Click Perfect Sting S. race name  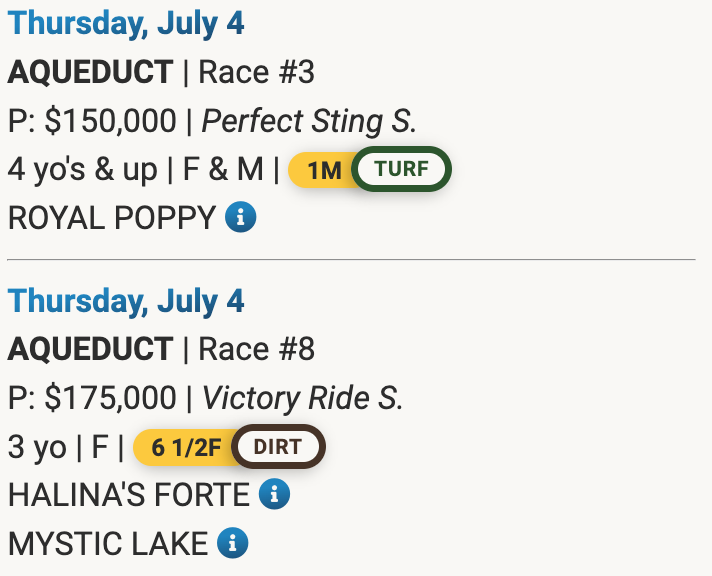coord(309,121)
